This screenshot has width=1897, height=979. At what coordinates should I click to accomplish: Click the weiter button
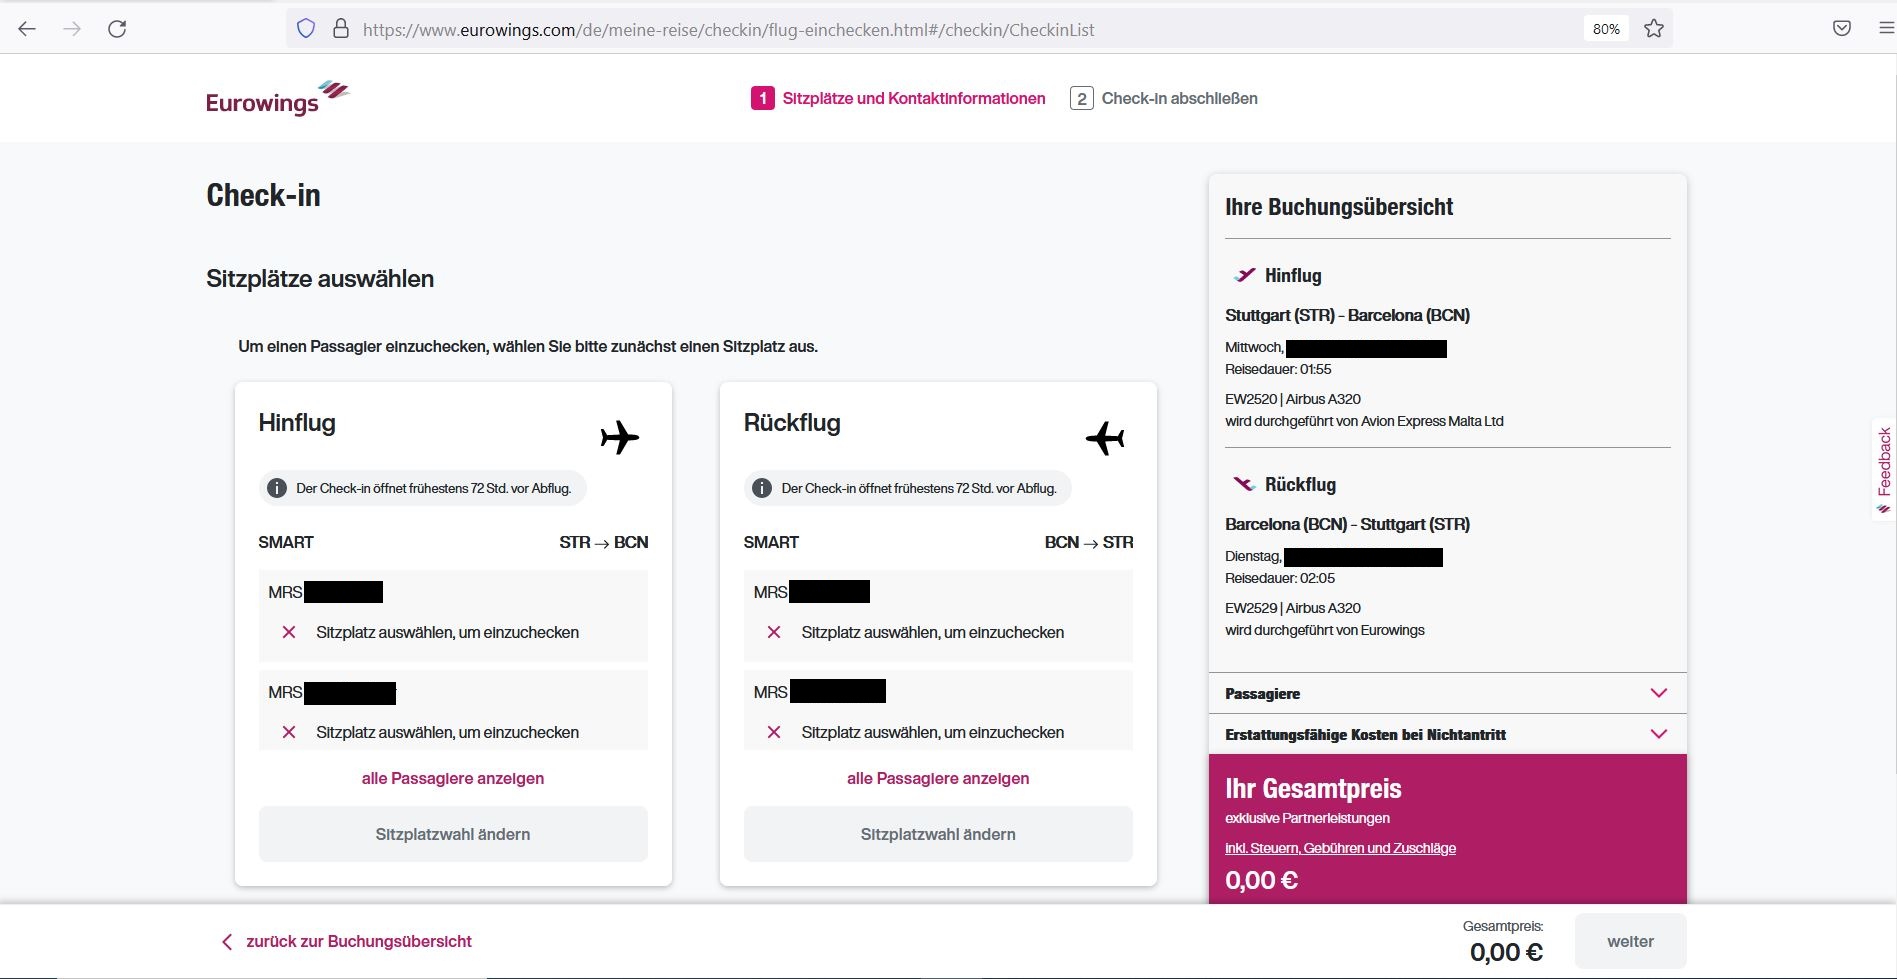pyautogui.click(x=1630, y=941)
